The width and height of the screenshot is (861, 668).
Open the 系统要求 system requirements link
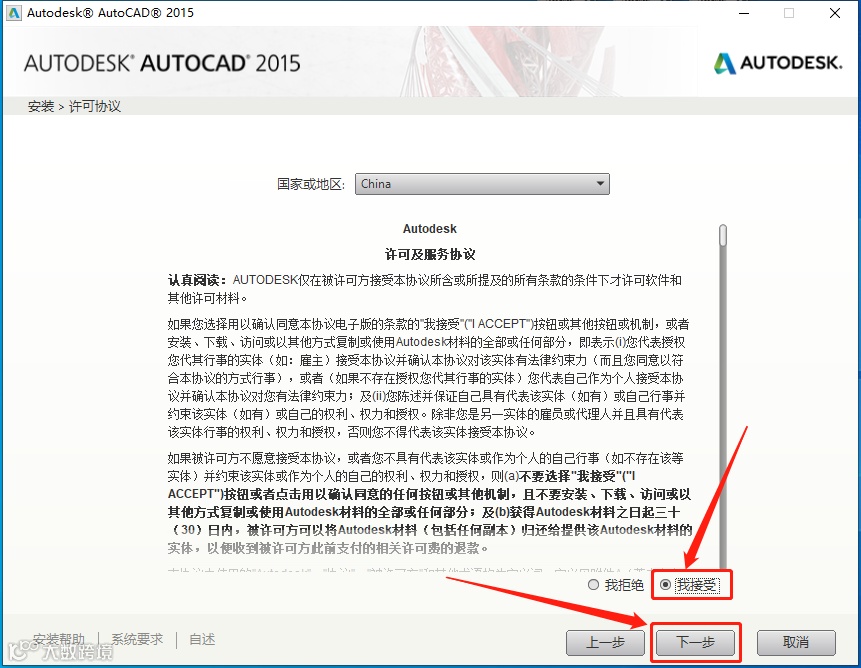pos(137,639)
